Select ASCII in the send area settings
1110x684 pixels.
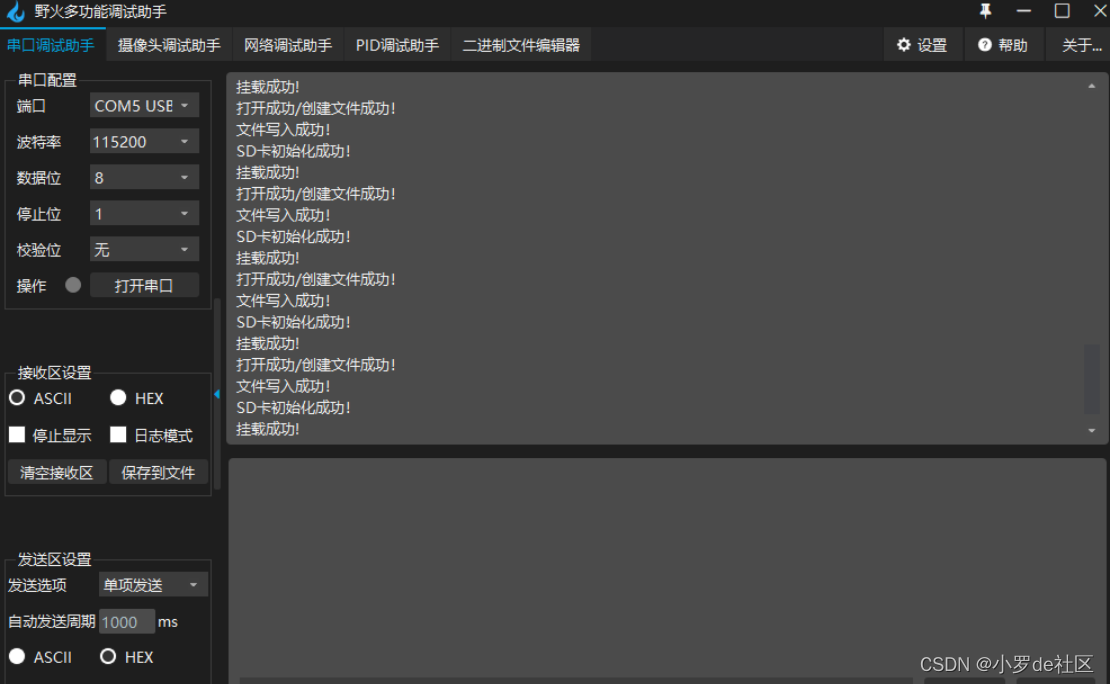17,656
